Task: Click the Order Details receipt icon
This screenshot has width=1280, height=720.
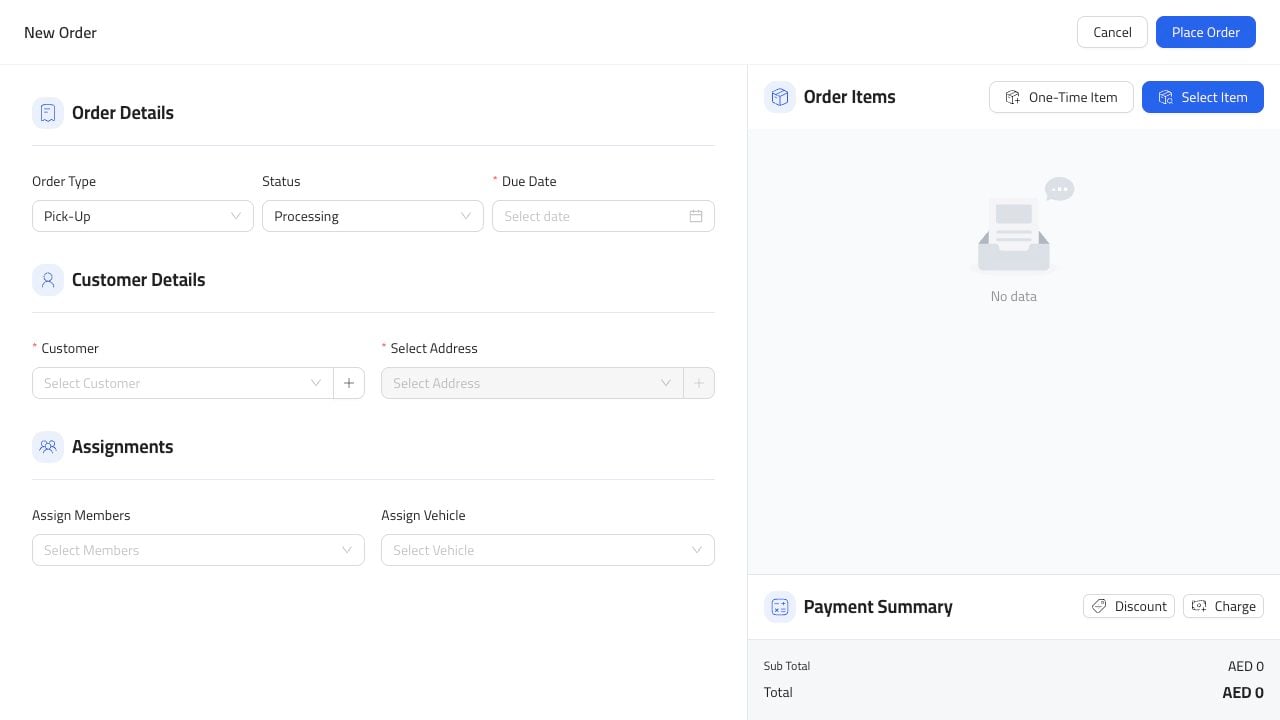Action: click(48, 113)
